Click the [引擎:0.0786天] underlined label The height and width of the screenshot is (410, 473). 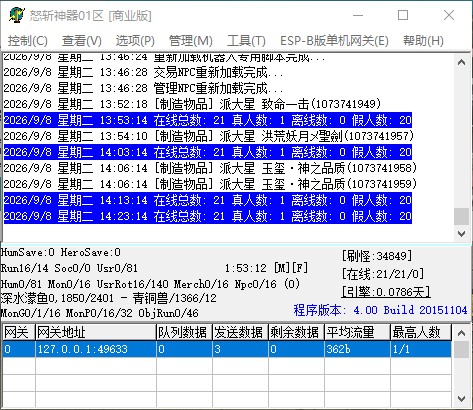pyautogui.click(x=386, y=292)
